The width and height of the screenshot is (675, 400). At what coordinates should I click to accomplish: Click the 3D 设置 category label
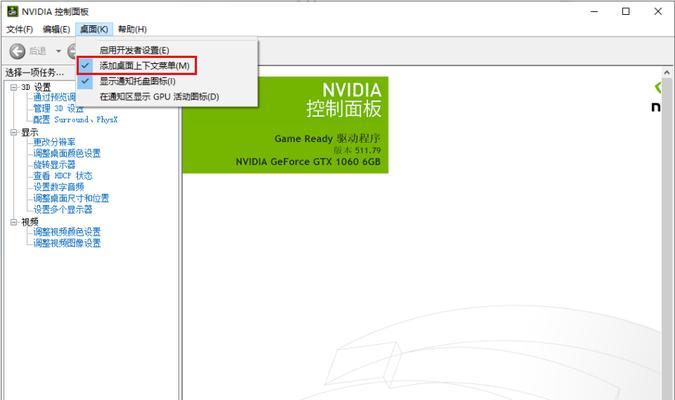tap(36, 87)
